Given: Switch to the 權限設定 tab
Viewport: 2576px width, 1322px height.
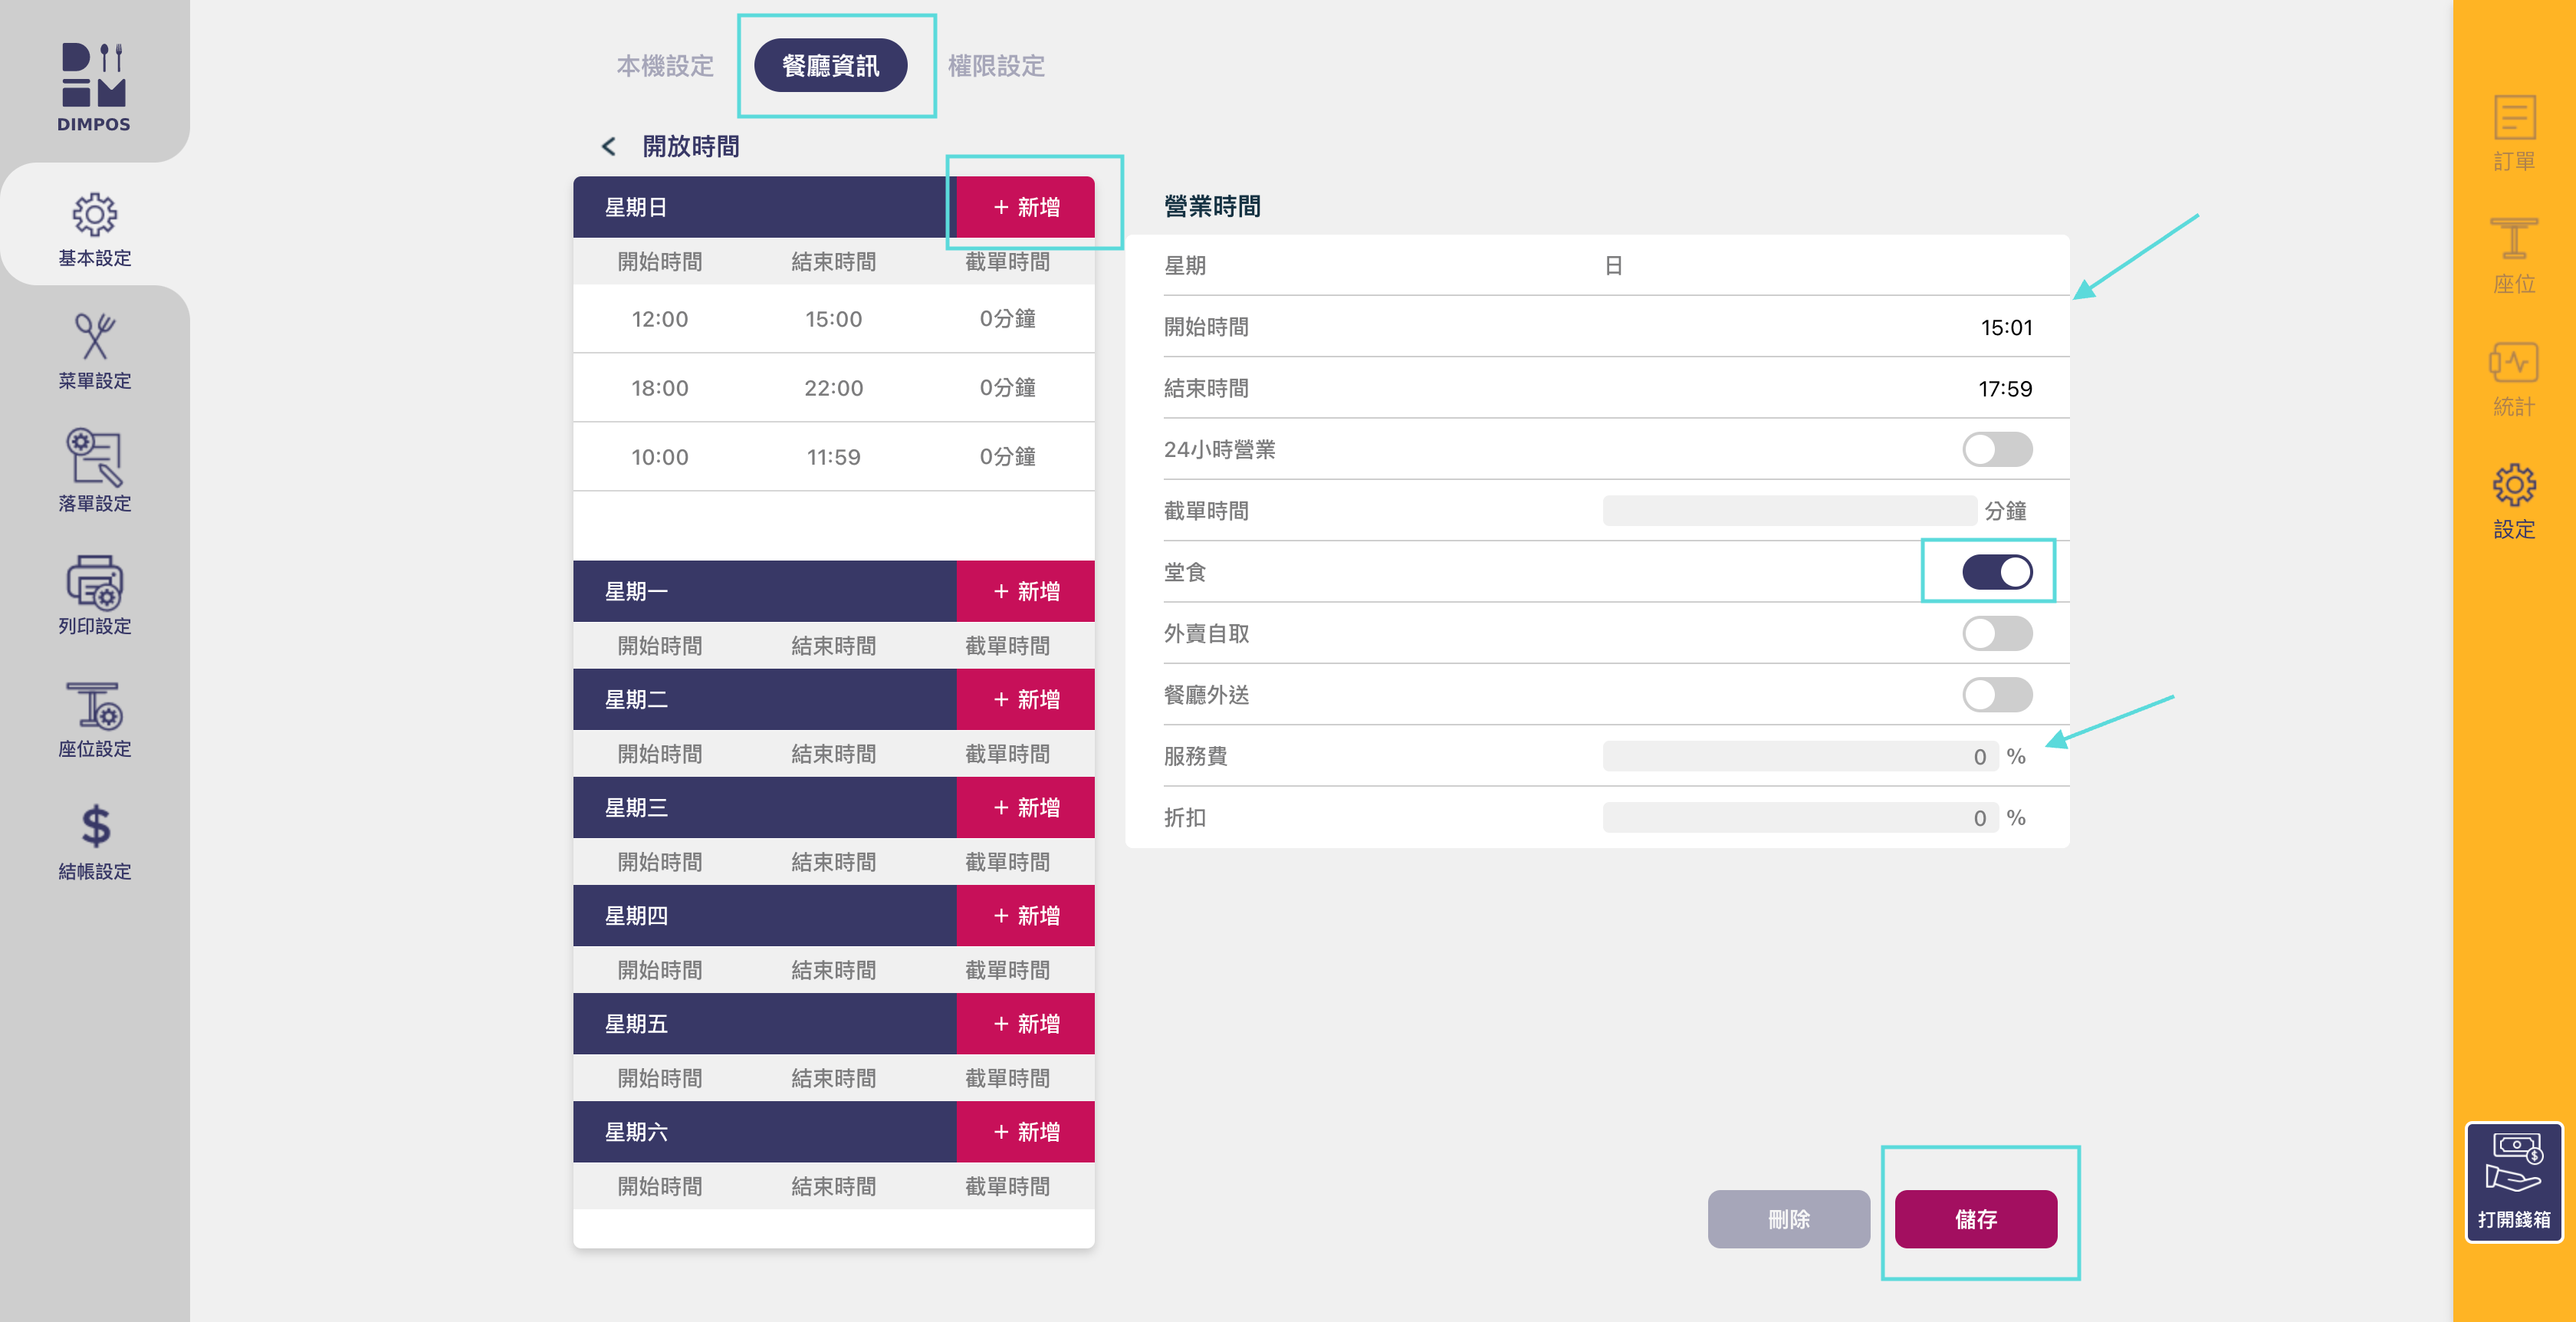Looking at the screenshot, I should [996, 66].
